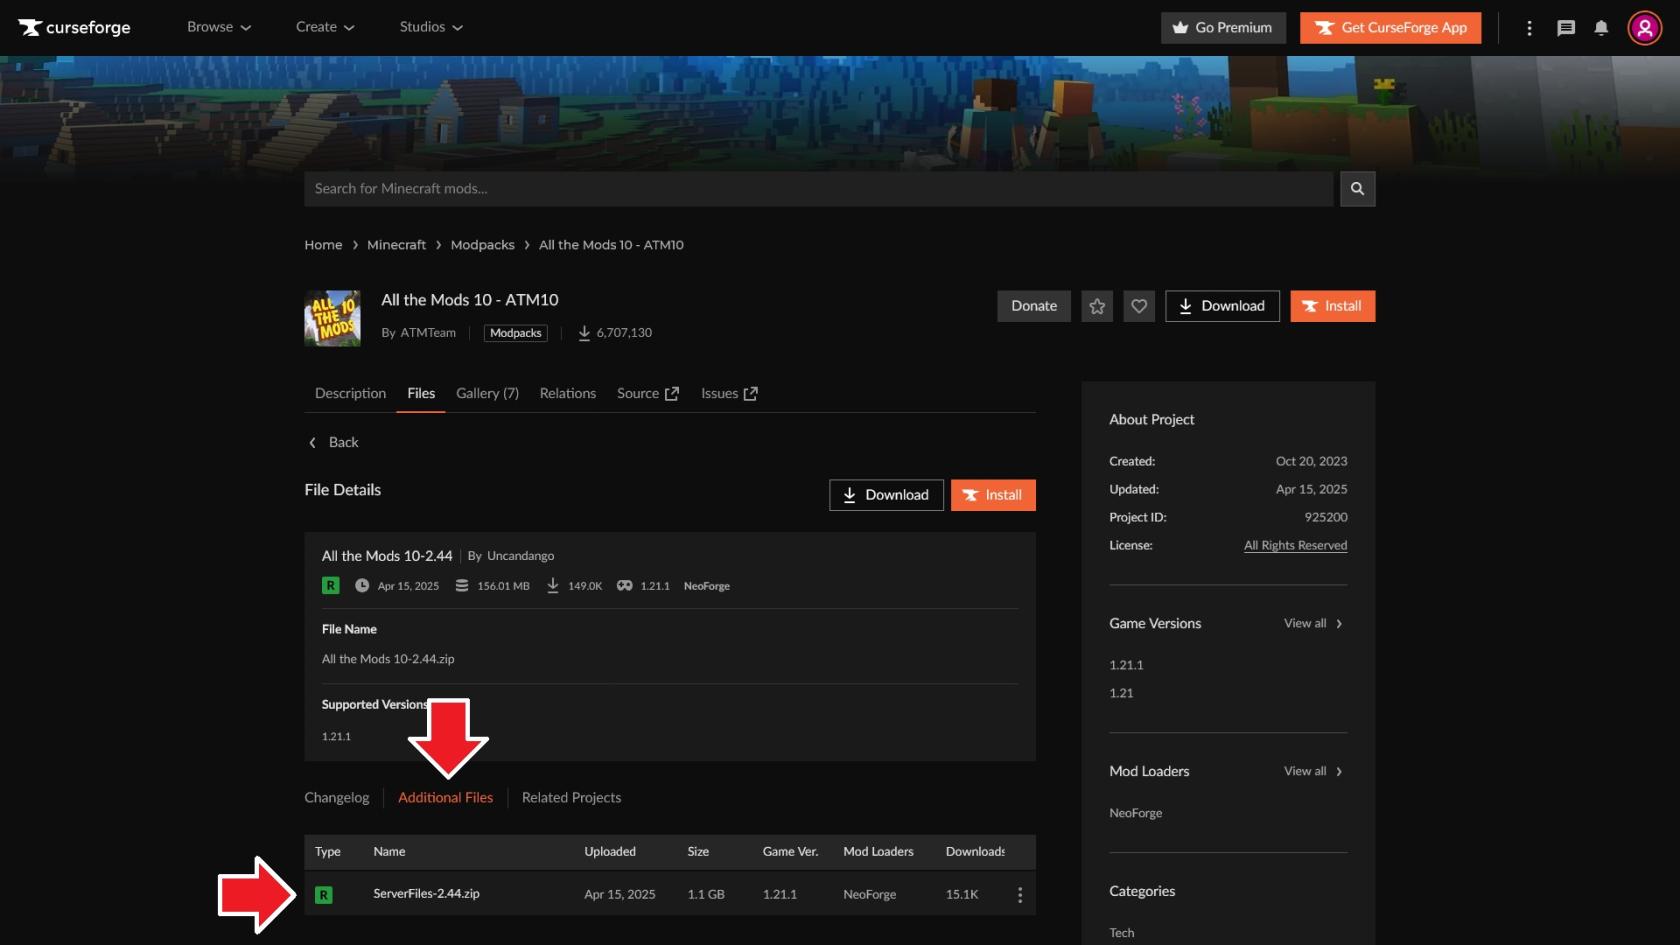Click the file name All the Mods 10-2.44.zip
Viewport: 1680px width, 945px height.
pos(388,660)
